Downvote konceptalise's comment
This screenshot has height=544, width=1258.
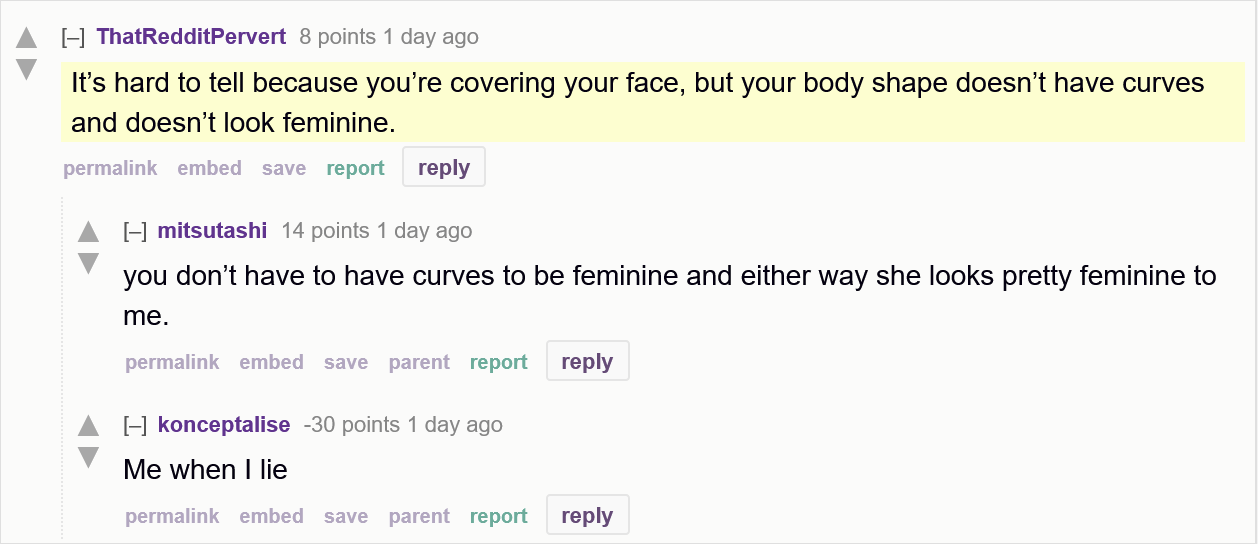(89, 457)
